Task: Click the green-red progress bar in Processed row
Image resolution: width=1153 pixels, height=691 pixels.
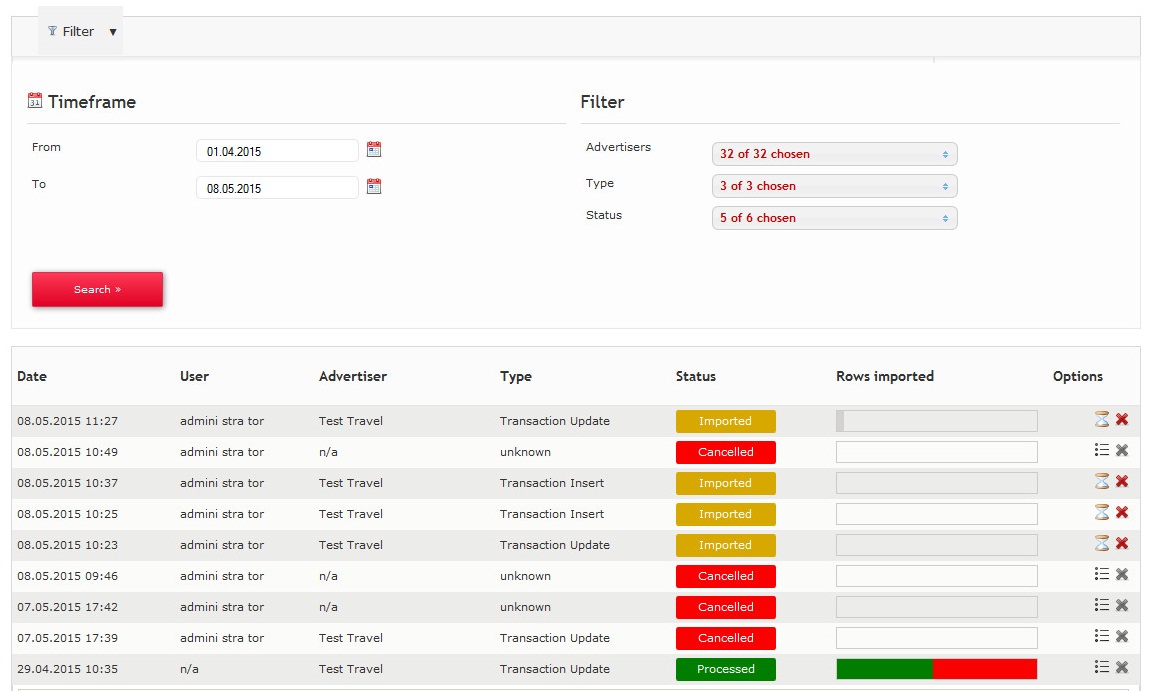Action: click(x=937, y=669)
